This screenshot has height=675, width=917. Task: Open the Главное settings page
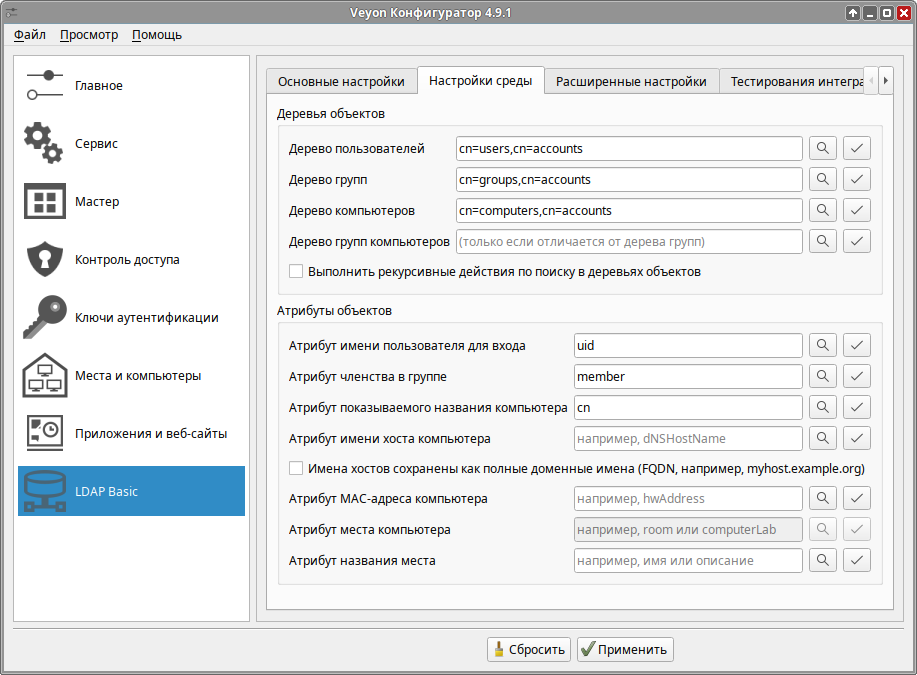coord(132,85)
